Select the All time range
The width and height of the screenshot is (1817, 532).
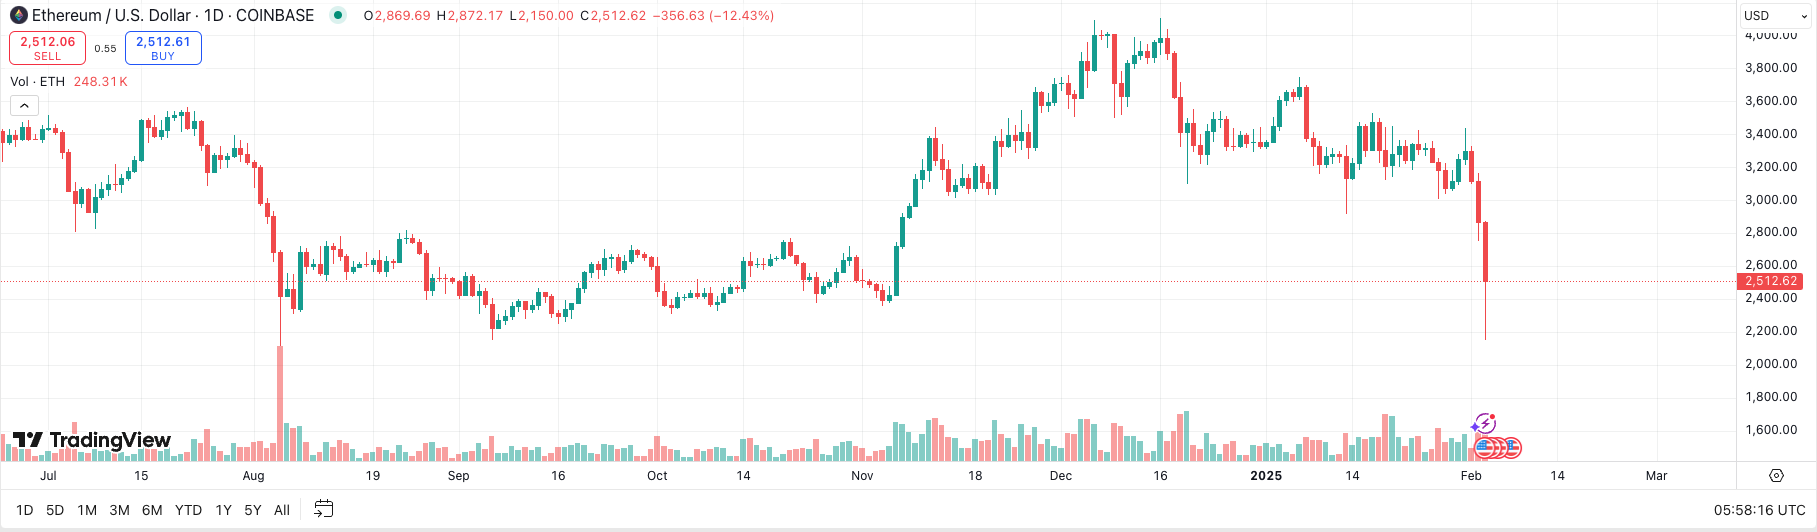pyautogui.click(x=282, y=510)
